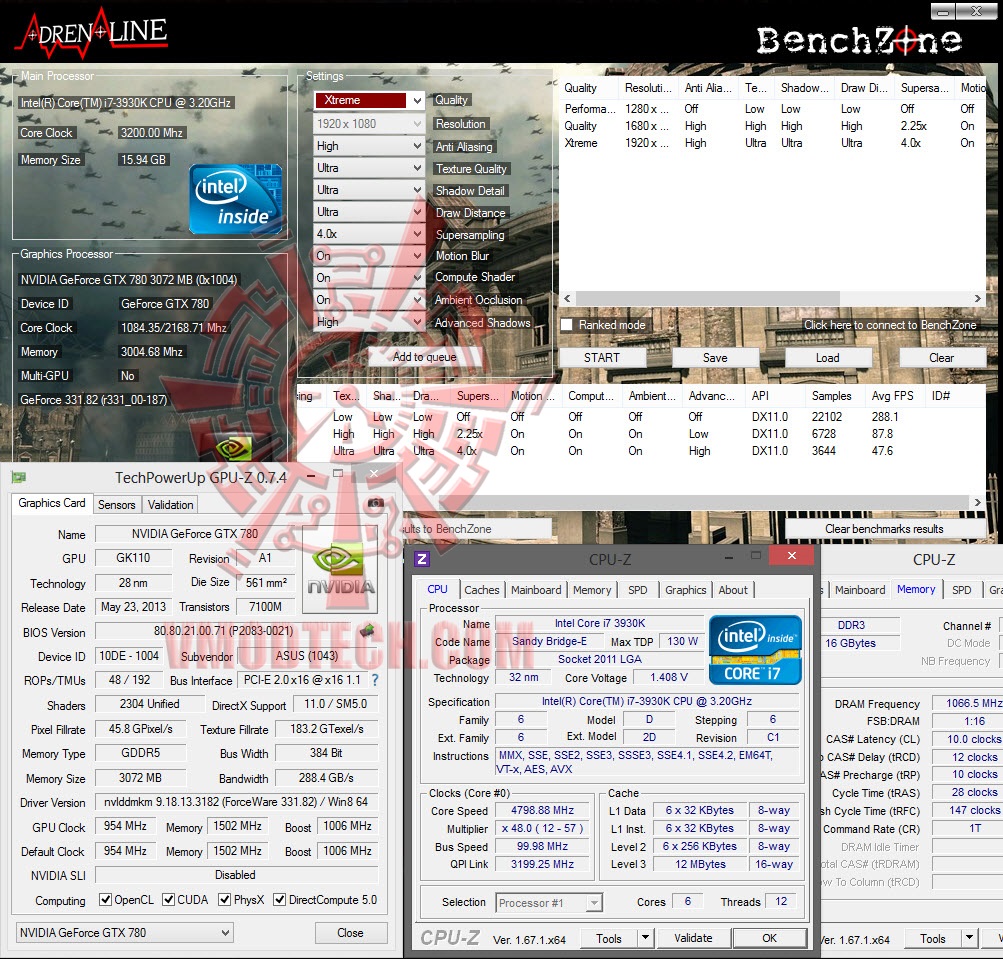1003x959 pixels.
Task: Toggle the OpenCL checkbox in GPU-Z
Action: point(106,900)
